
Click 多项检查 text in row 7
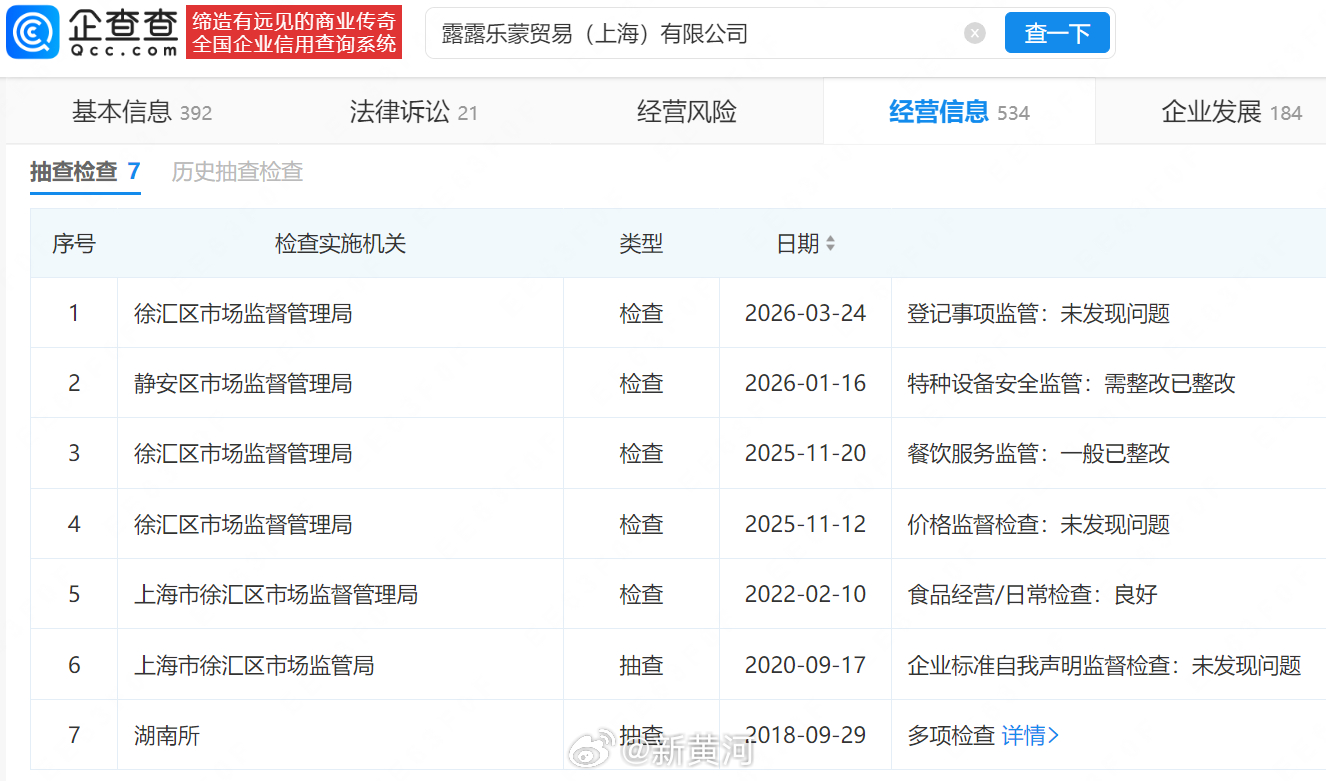[951, 736]
